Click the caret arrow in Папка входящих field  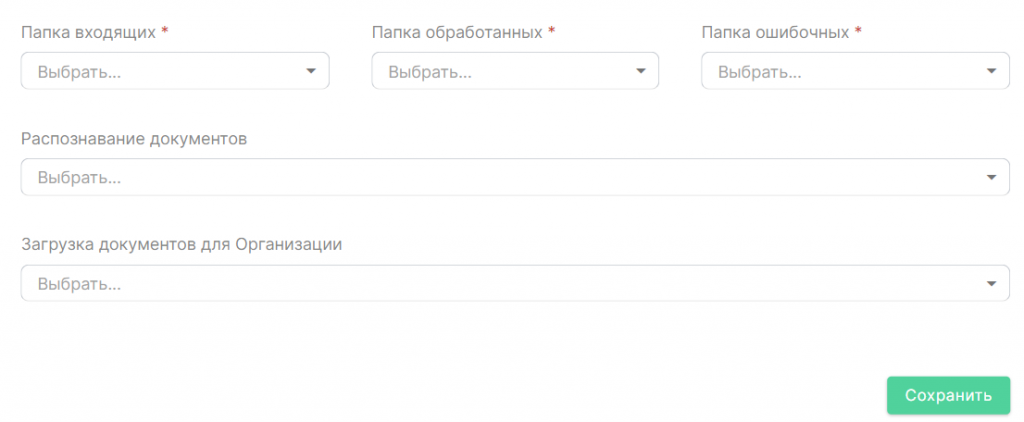[312, 71]
